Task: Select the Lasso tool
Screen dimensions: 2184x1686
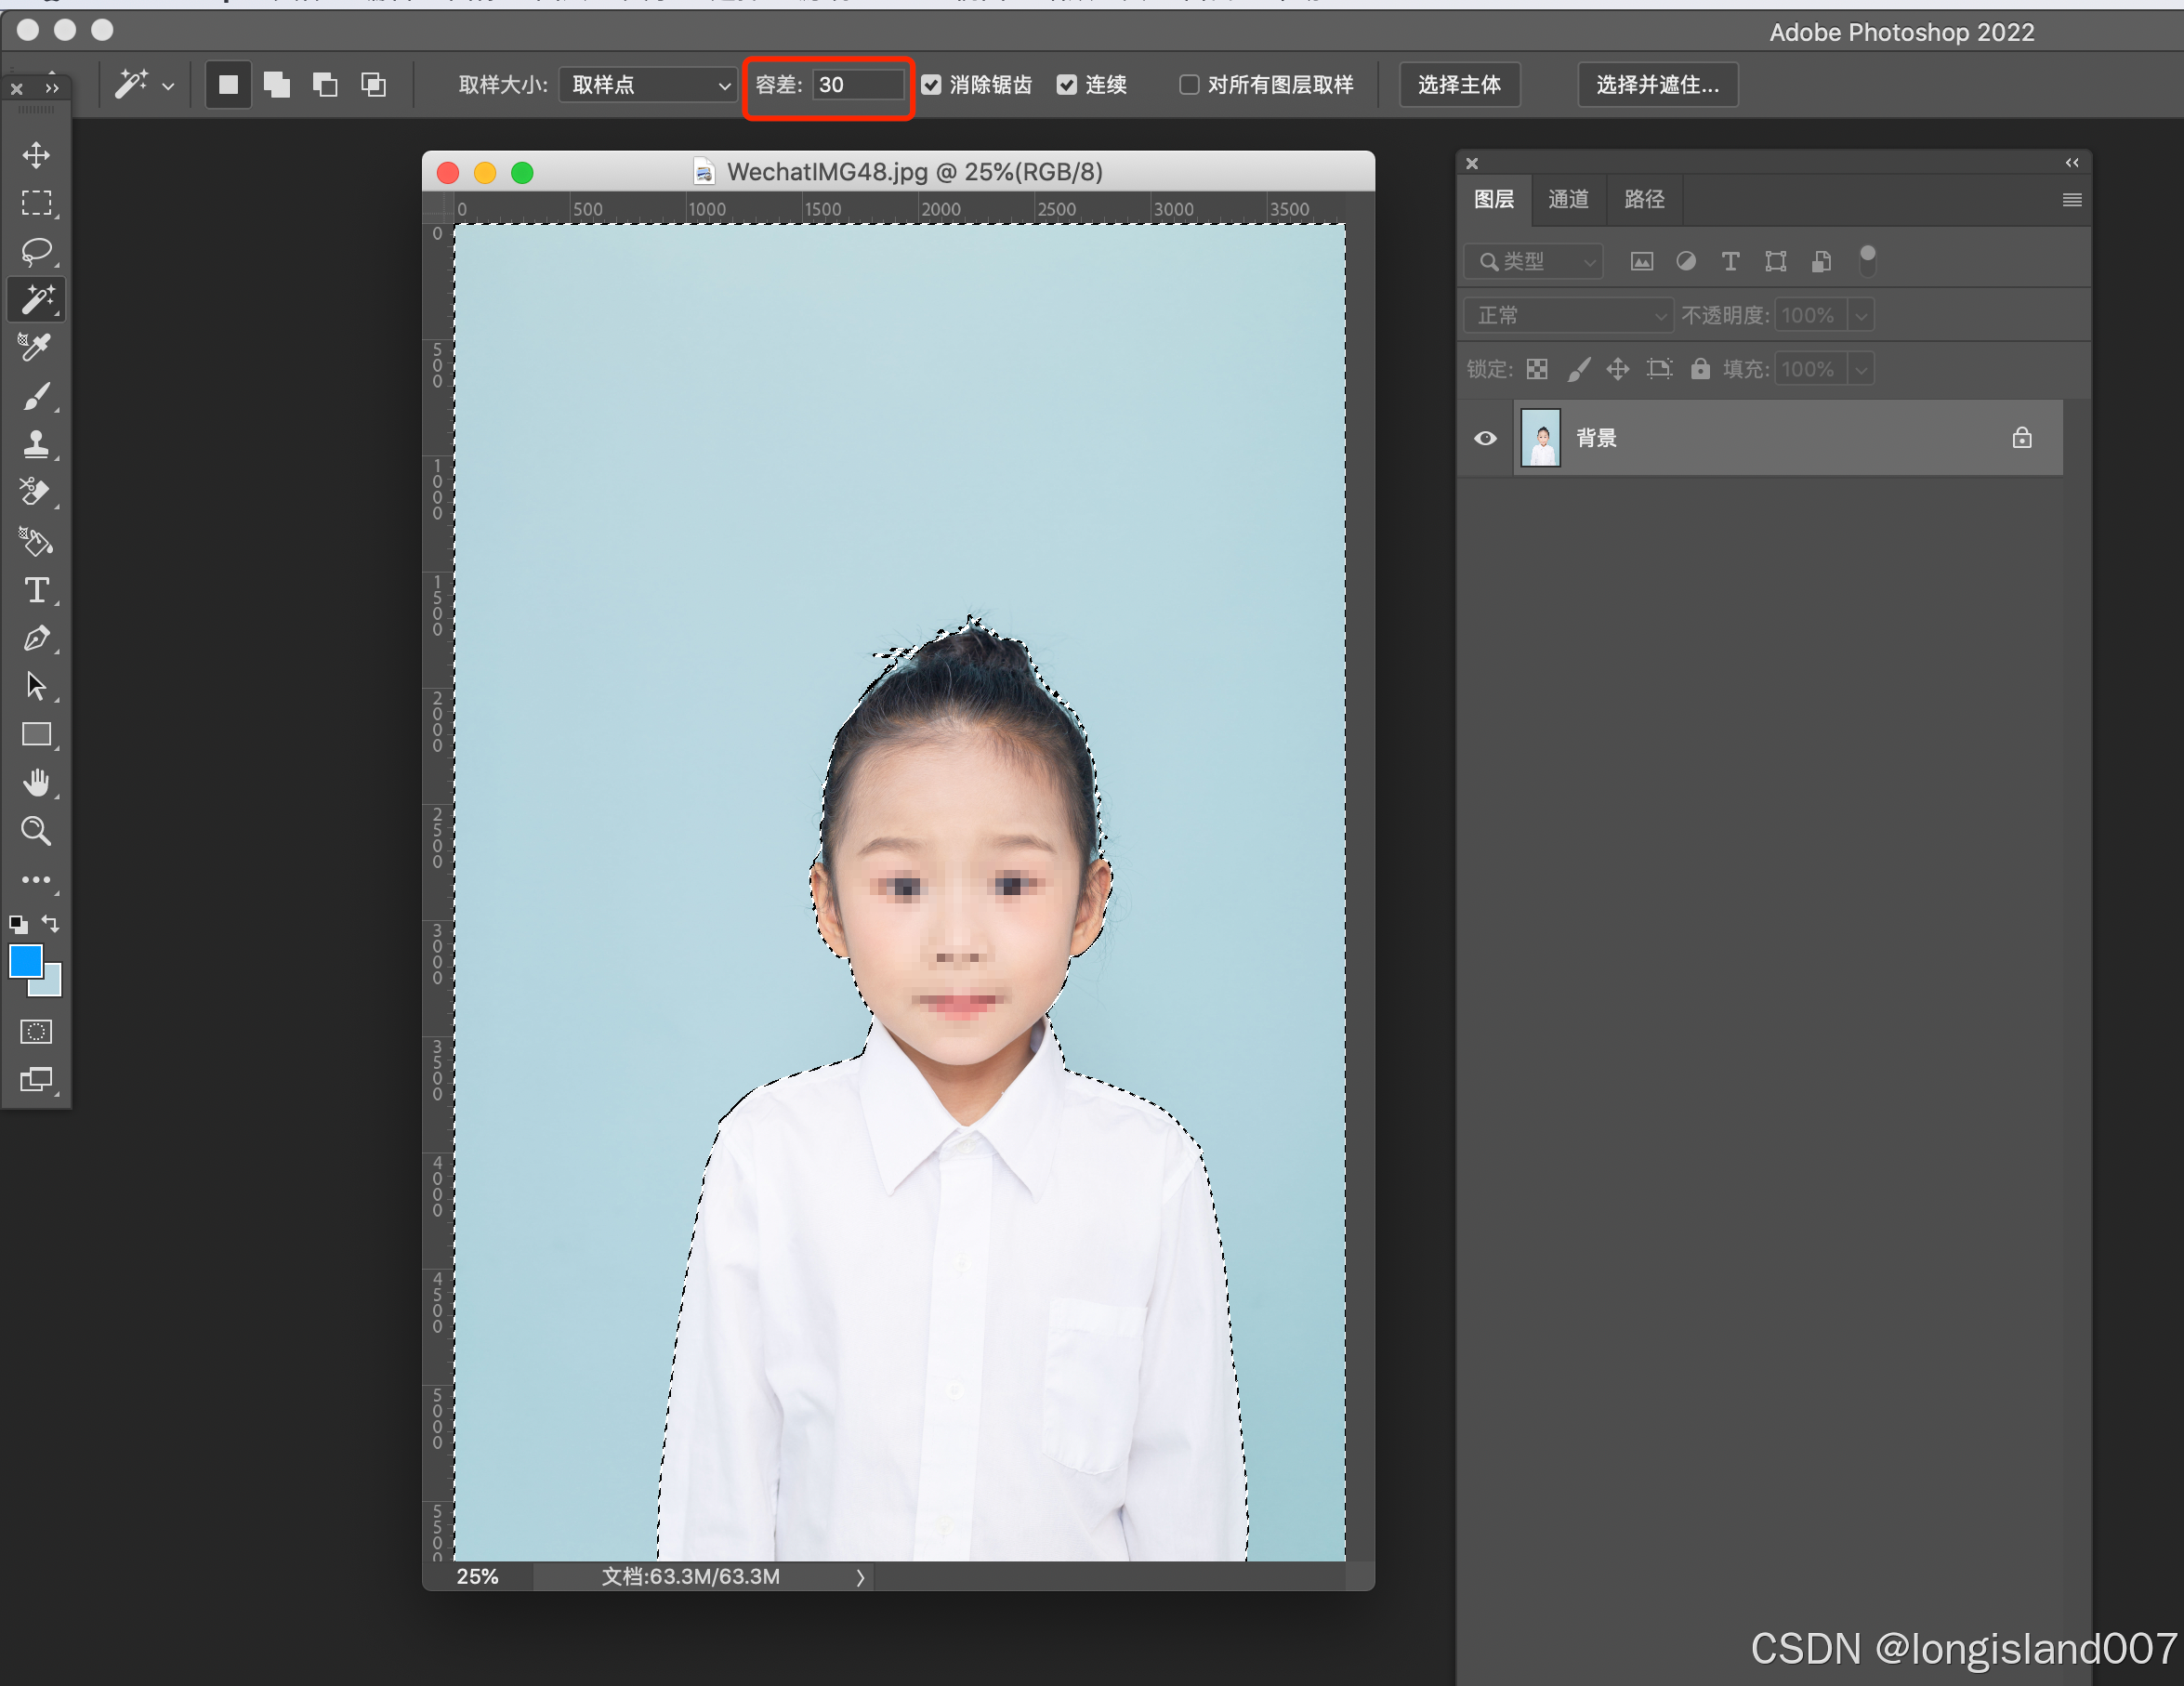Action: point(37,251)
